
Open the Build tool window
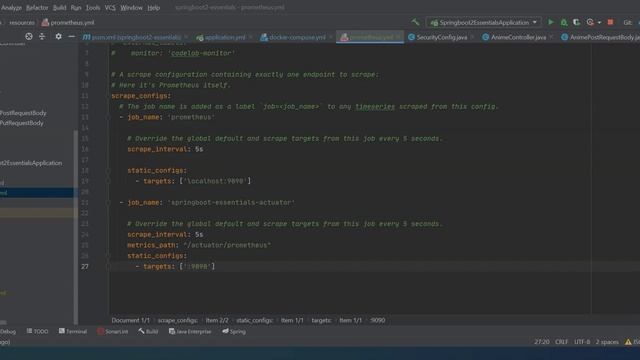point(148,331)
